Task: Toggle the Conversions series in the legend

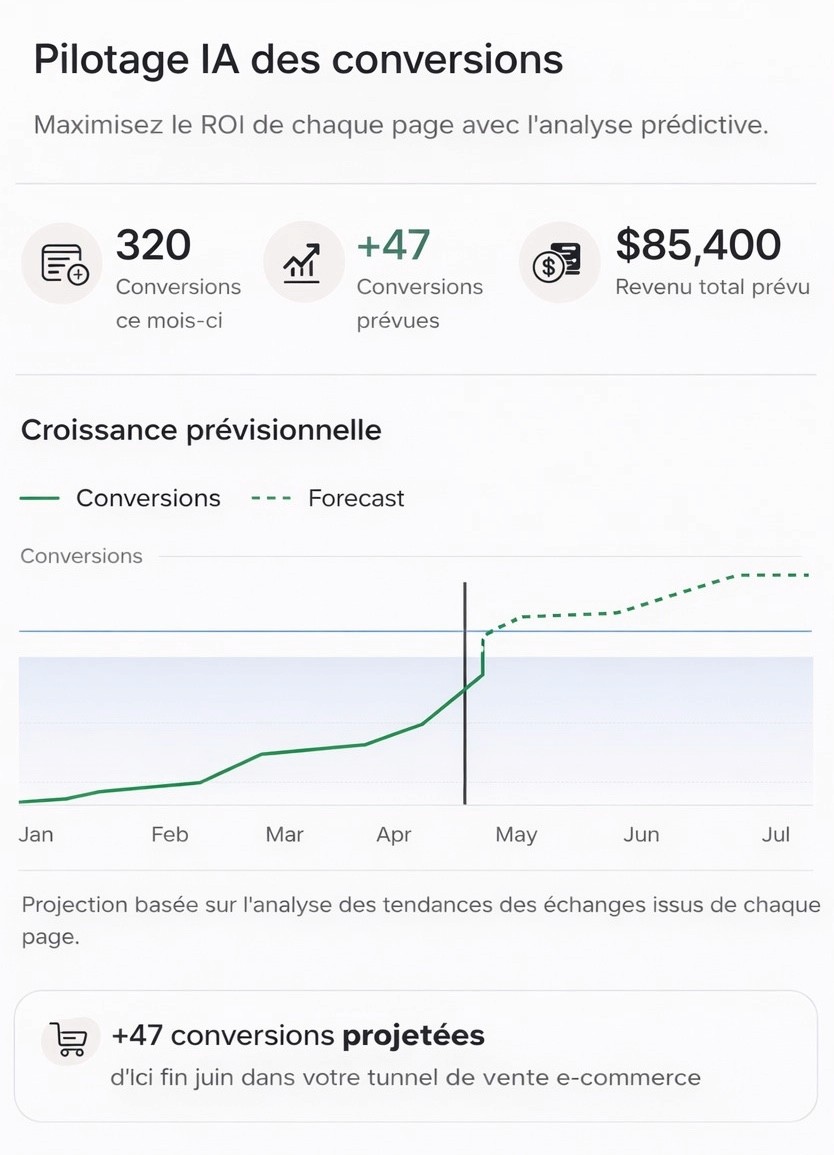Action: pos(120,498)
